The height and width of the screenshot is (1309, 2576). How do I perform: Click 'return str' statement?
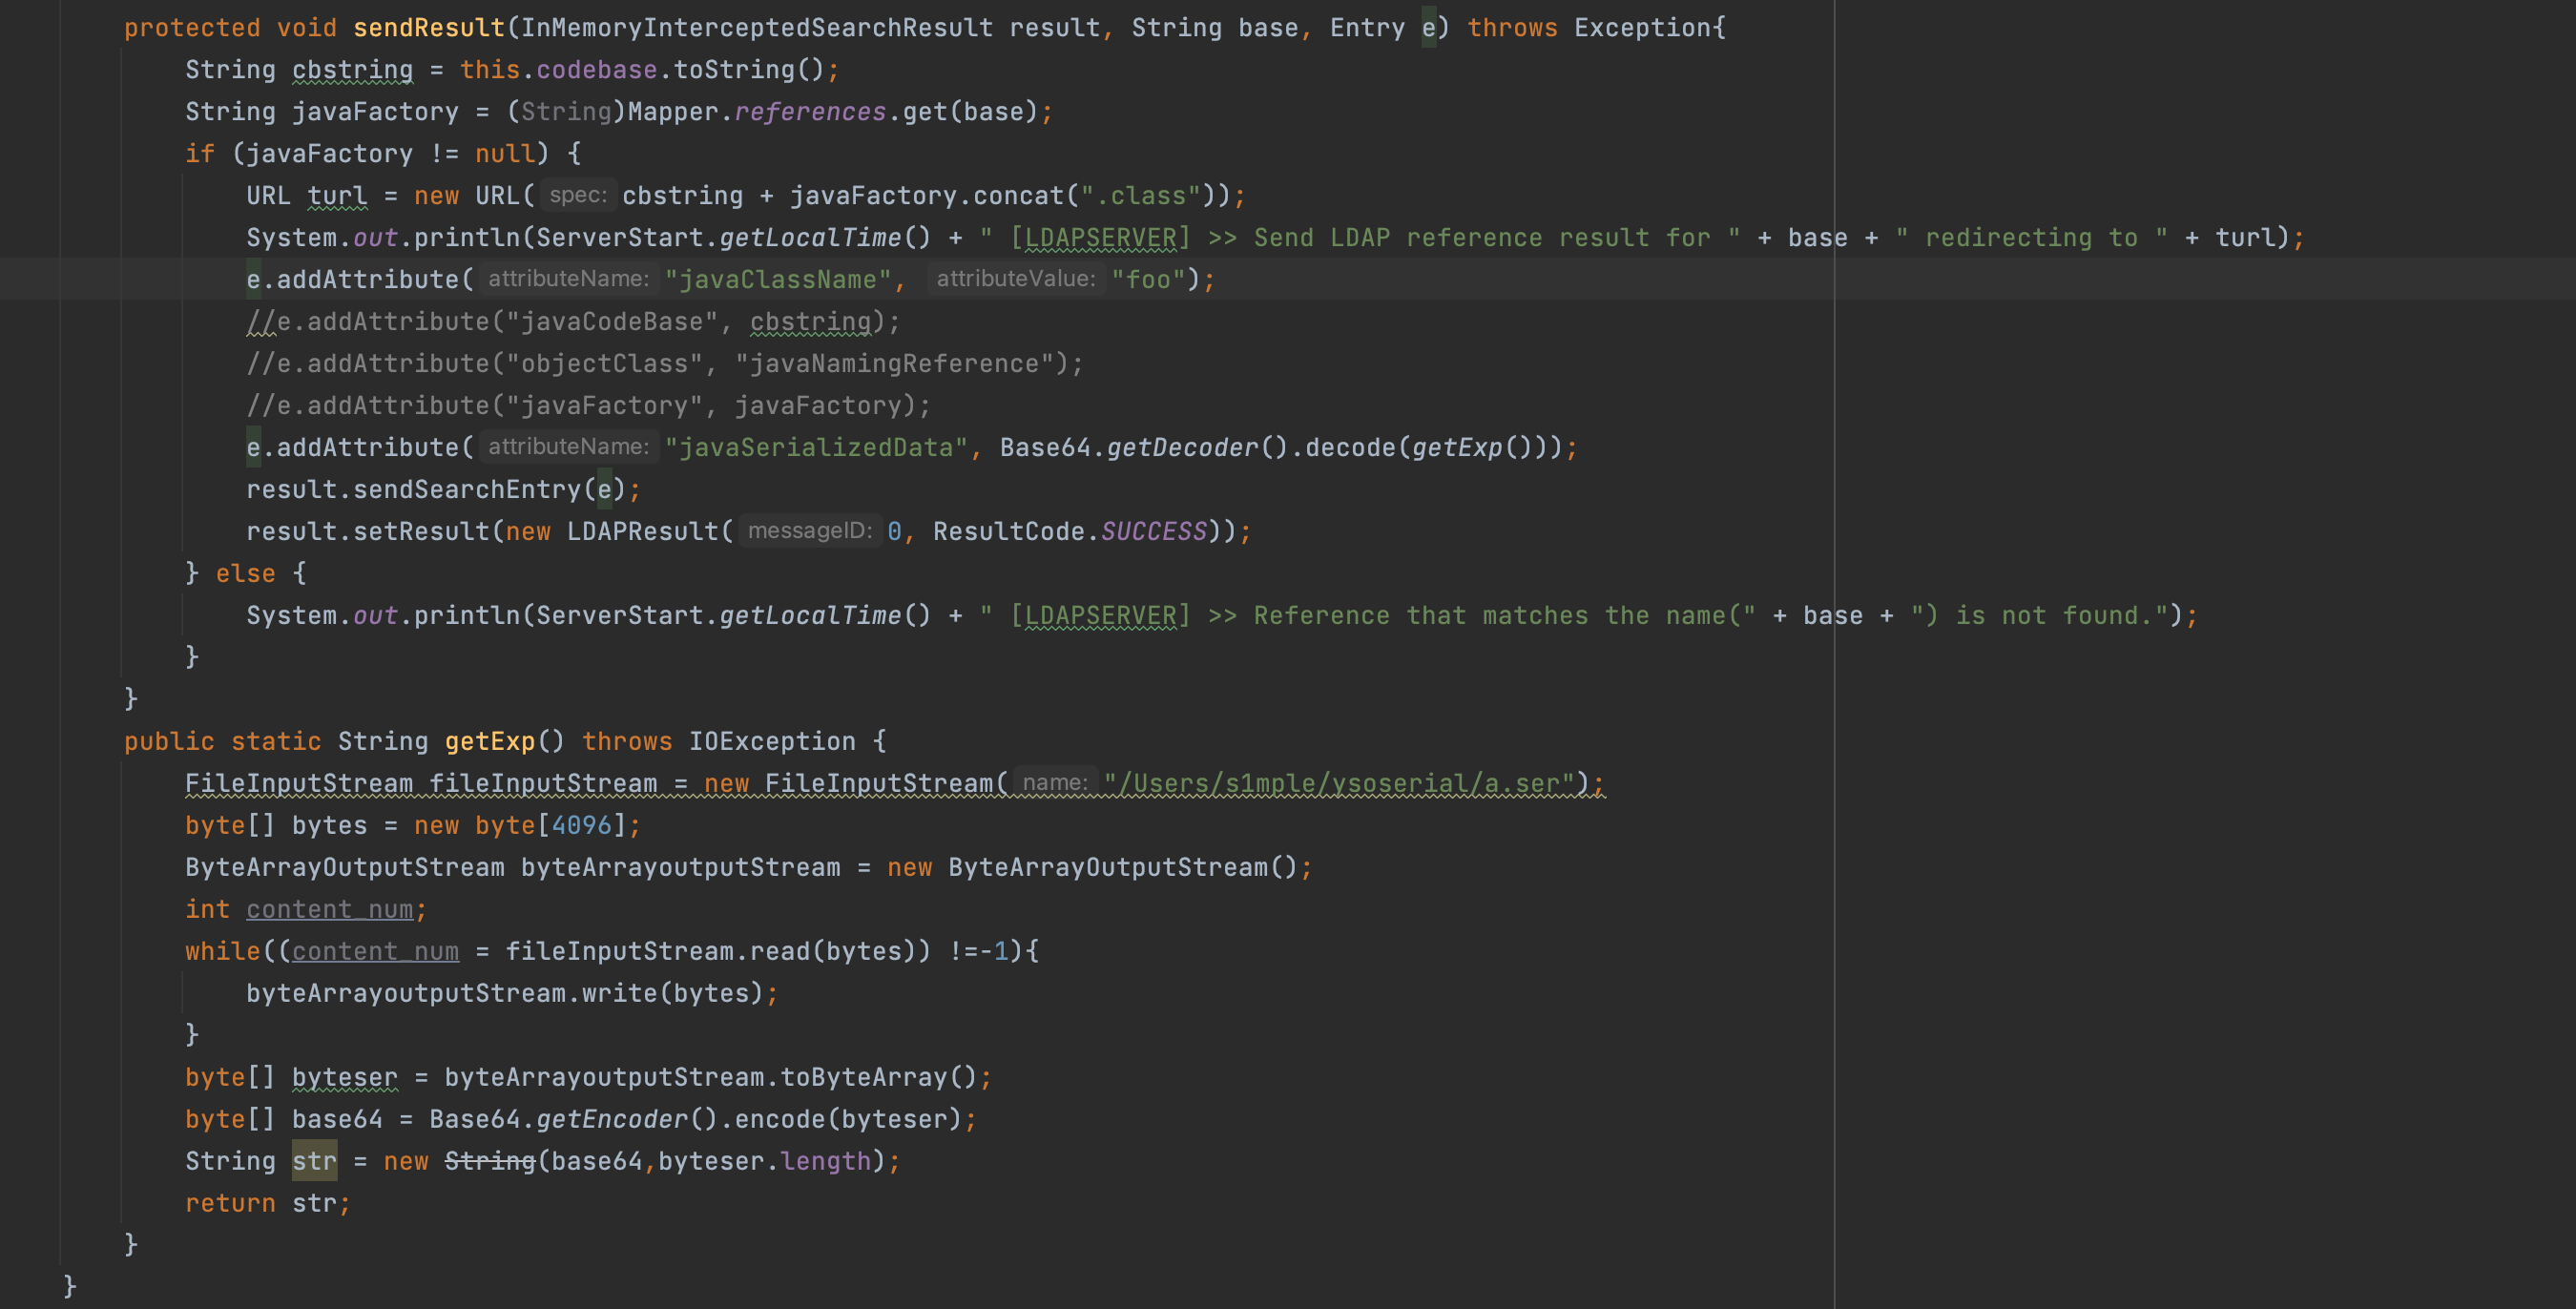click(x=267, y=1204)
